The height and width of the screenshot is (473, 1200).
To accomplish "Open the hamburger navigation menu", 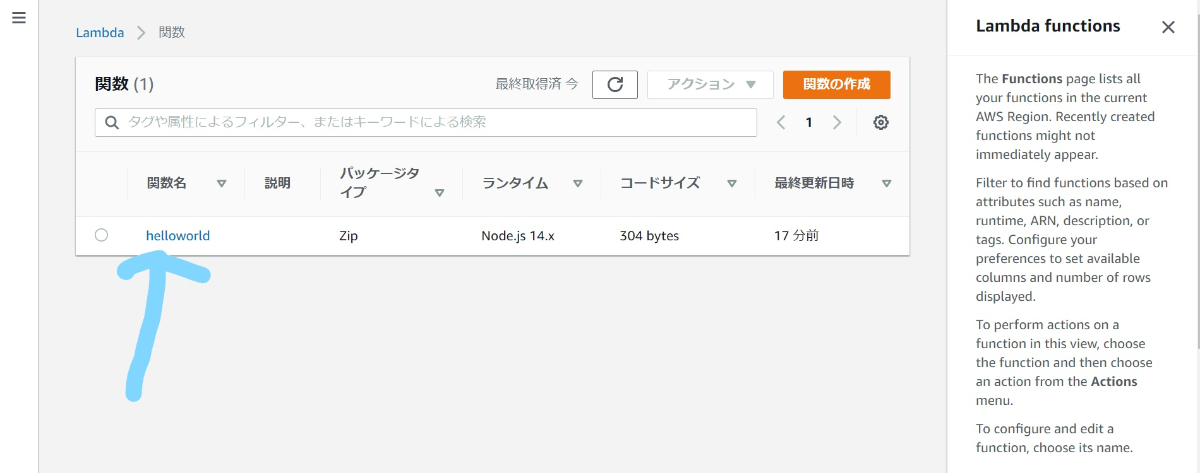I will click(x=18, y=19).
